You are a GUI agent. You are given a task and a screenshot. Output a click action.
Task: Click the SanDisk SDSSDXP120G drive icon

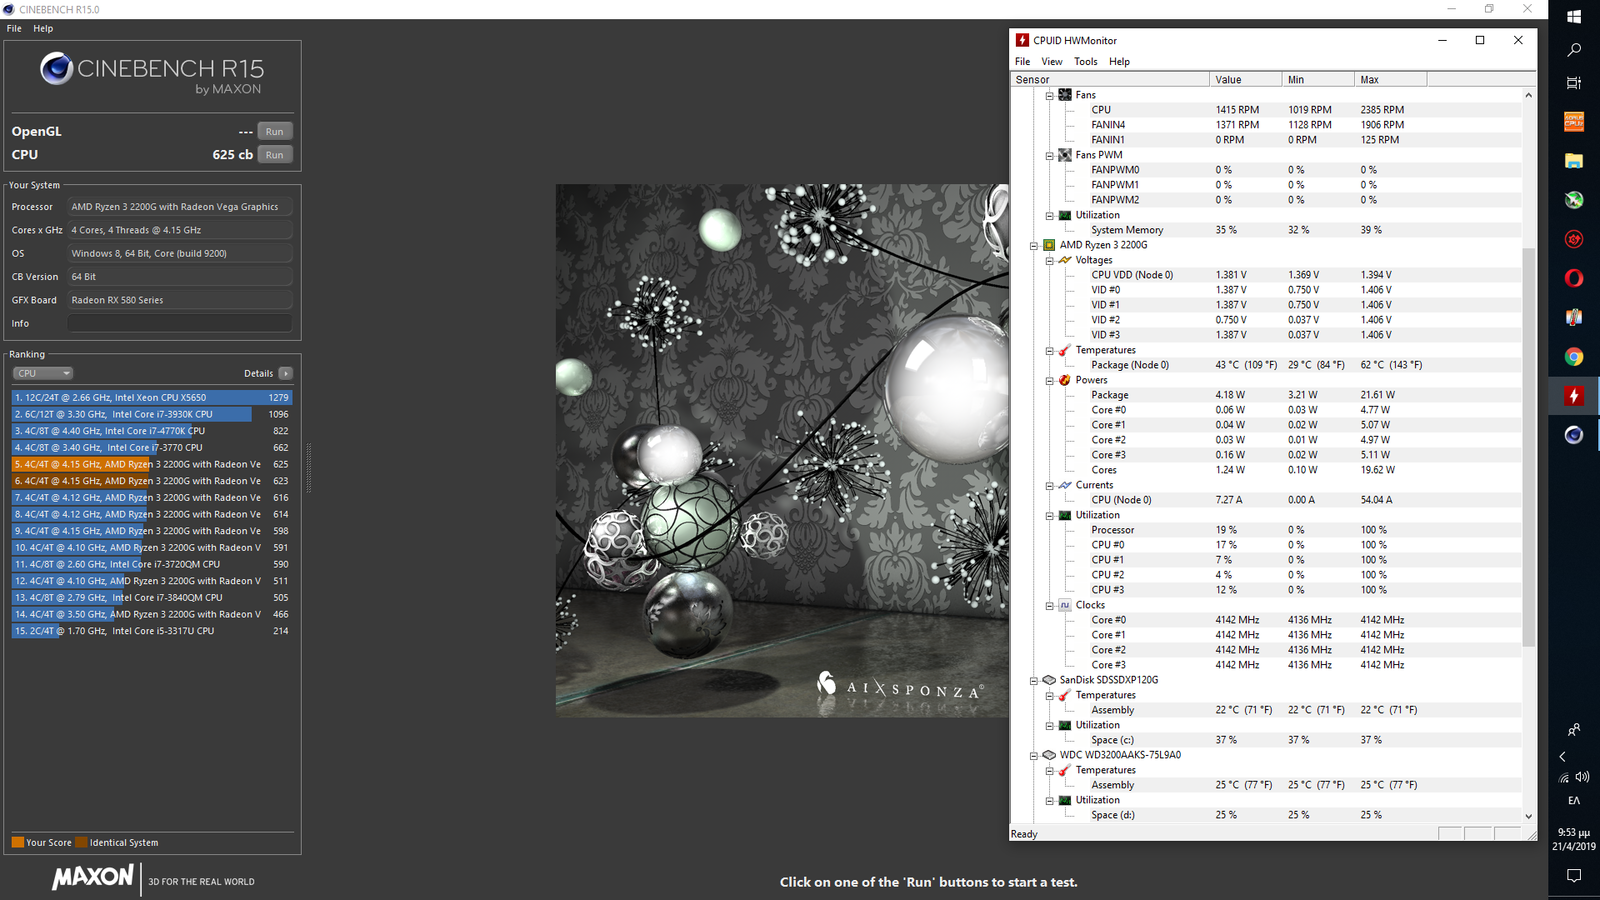click(1049, 680)
